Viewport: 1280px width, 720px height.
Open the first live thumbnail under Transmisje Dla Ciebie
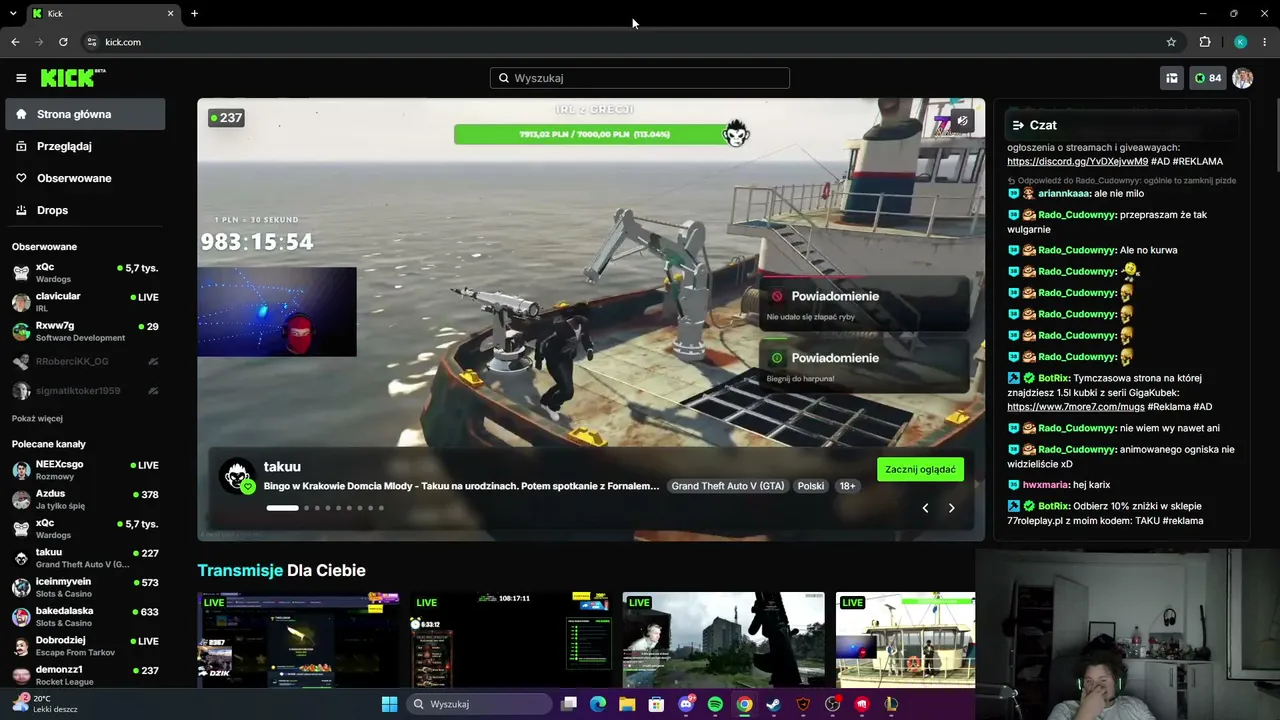tap(298, 640)
